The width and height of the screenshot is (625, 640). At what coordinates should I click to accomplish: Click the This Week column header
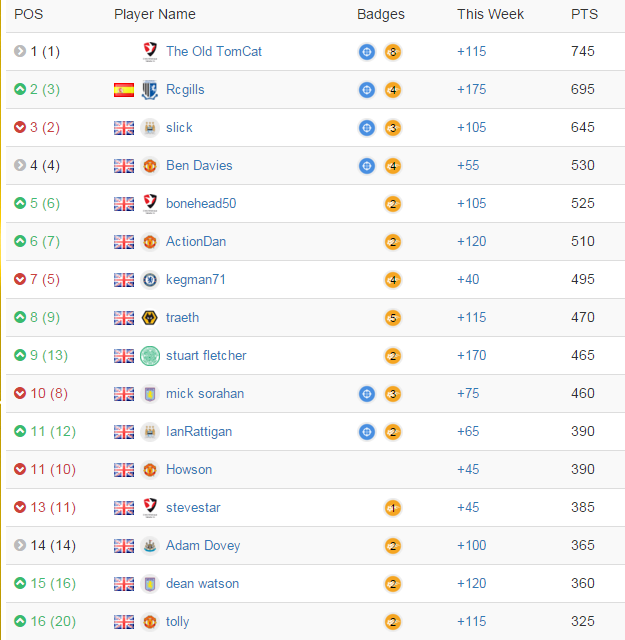coord(490,14)
